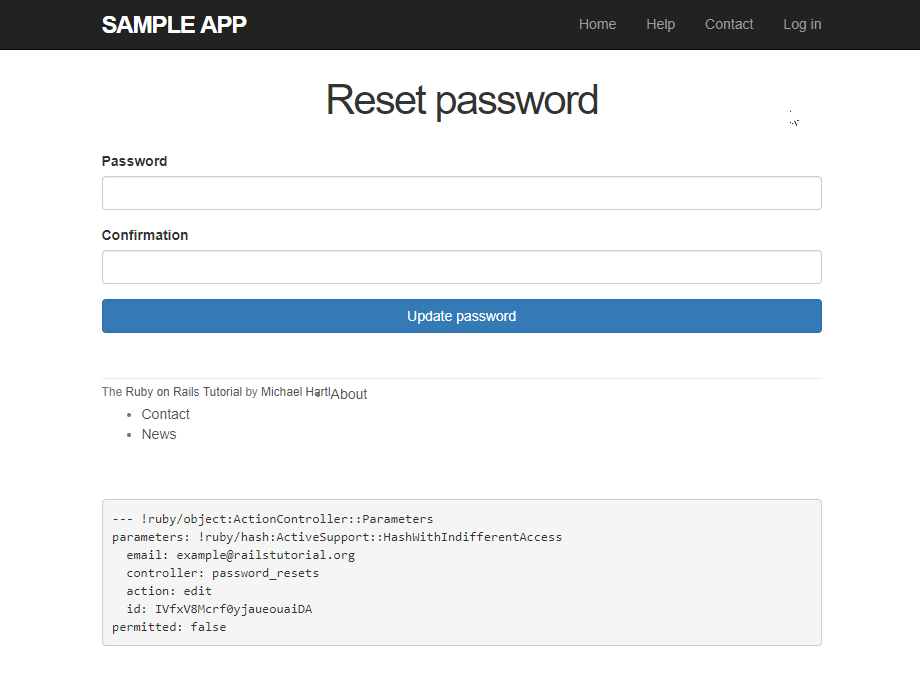This screenshot has width=920, height=694.
Task: Open the News footer link
Action: tap(158, 434)
